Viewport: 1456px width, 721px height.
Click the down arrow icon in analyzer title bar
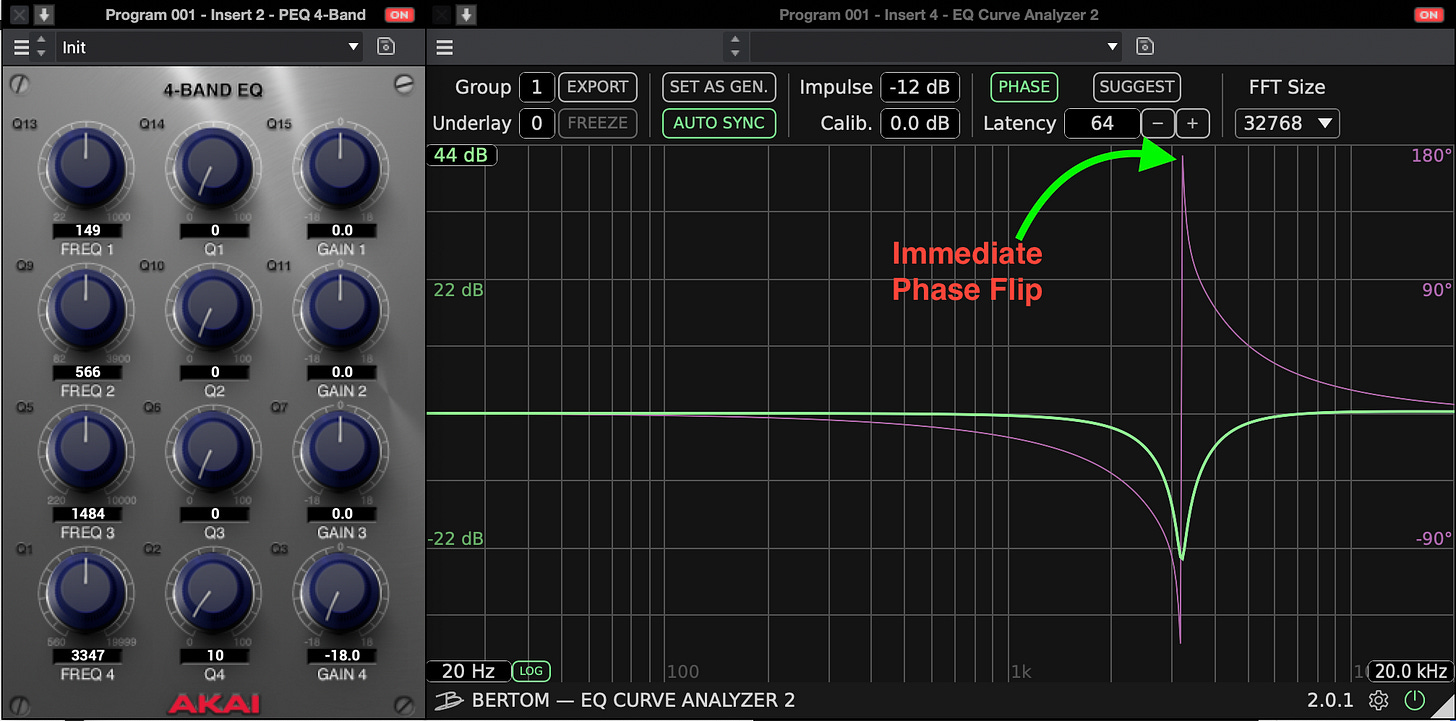(x=466, y=15)
